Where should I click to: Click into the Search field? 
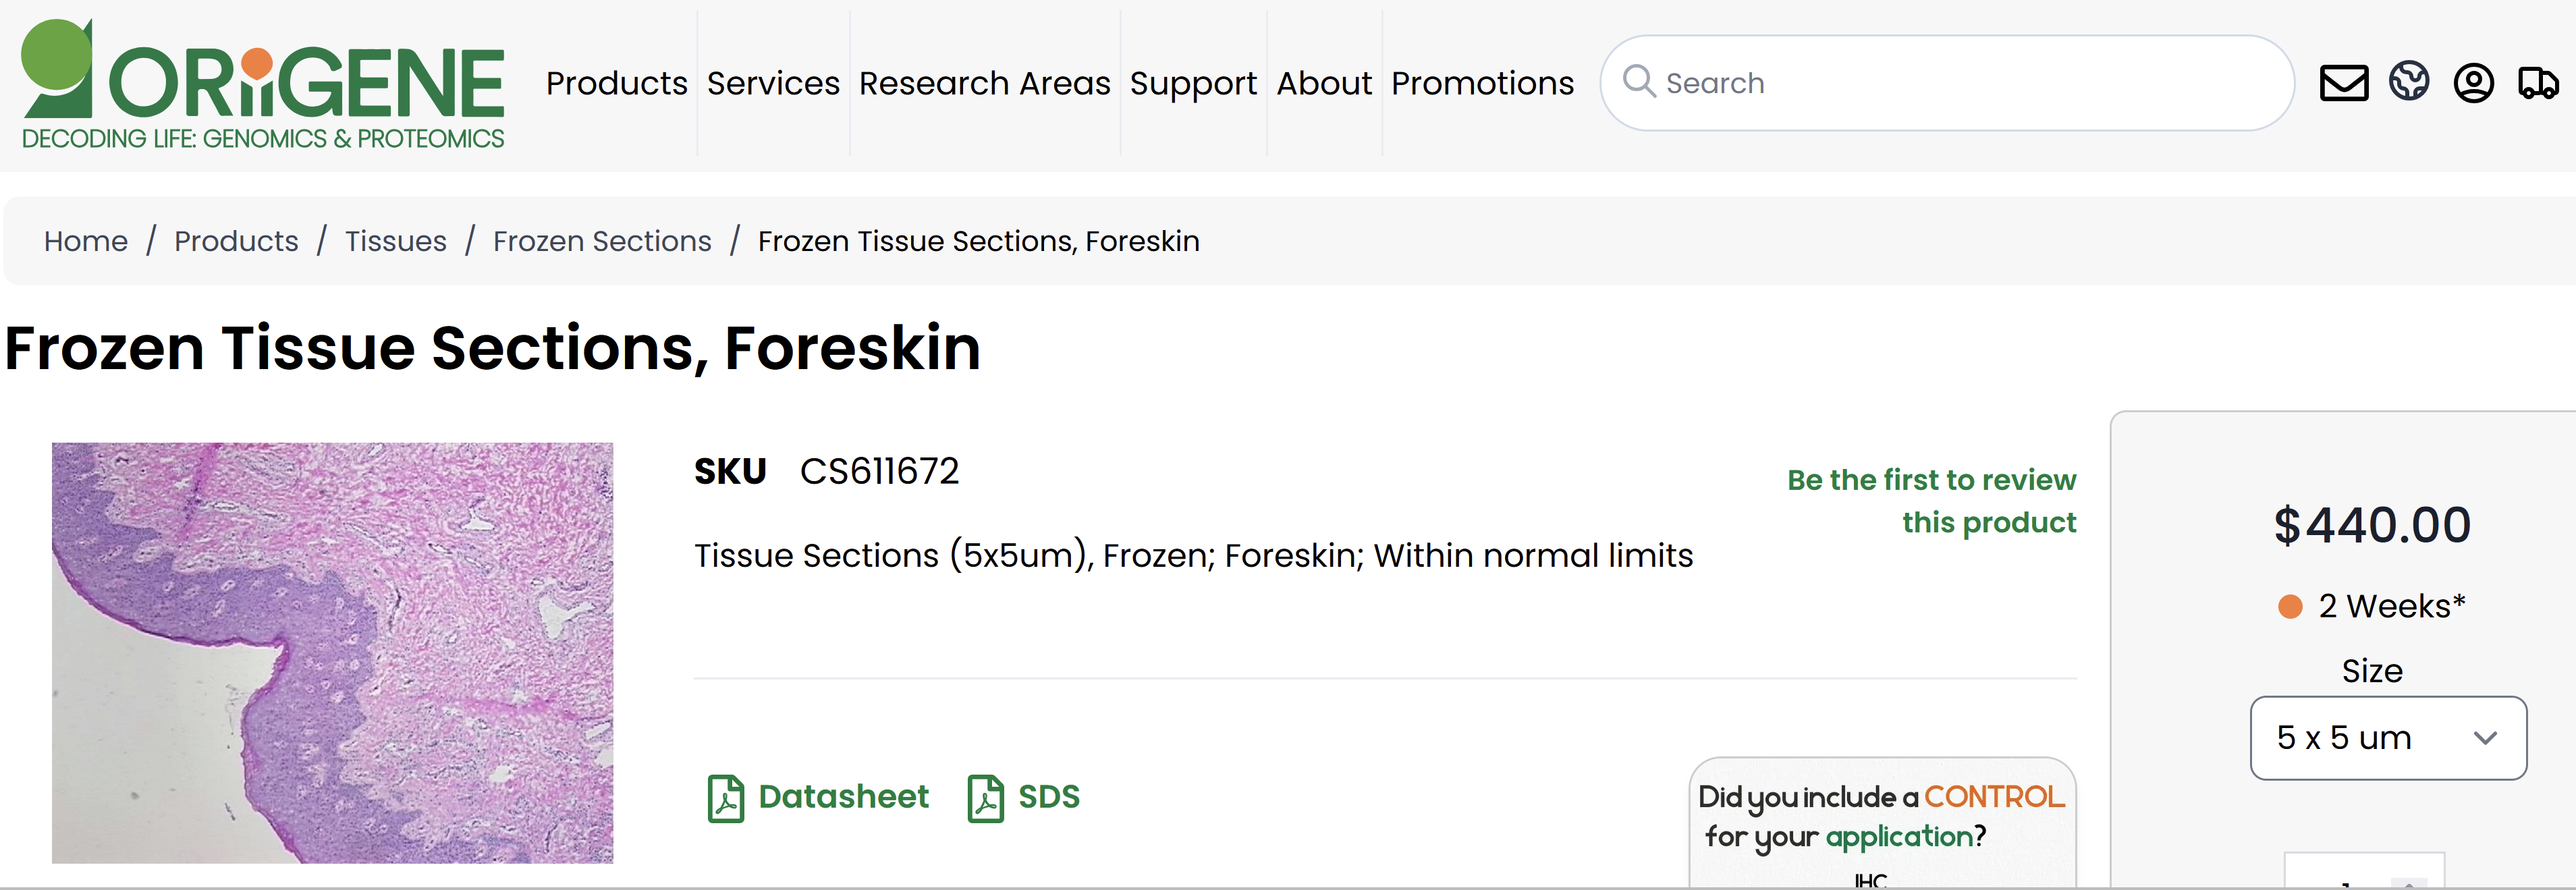point(1960,83)
